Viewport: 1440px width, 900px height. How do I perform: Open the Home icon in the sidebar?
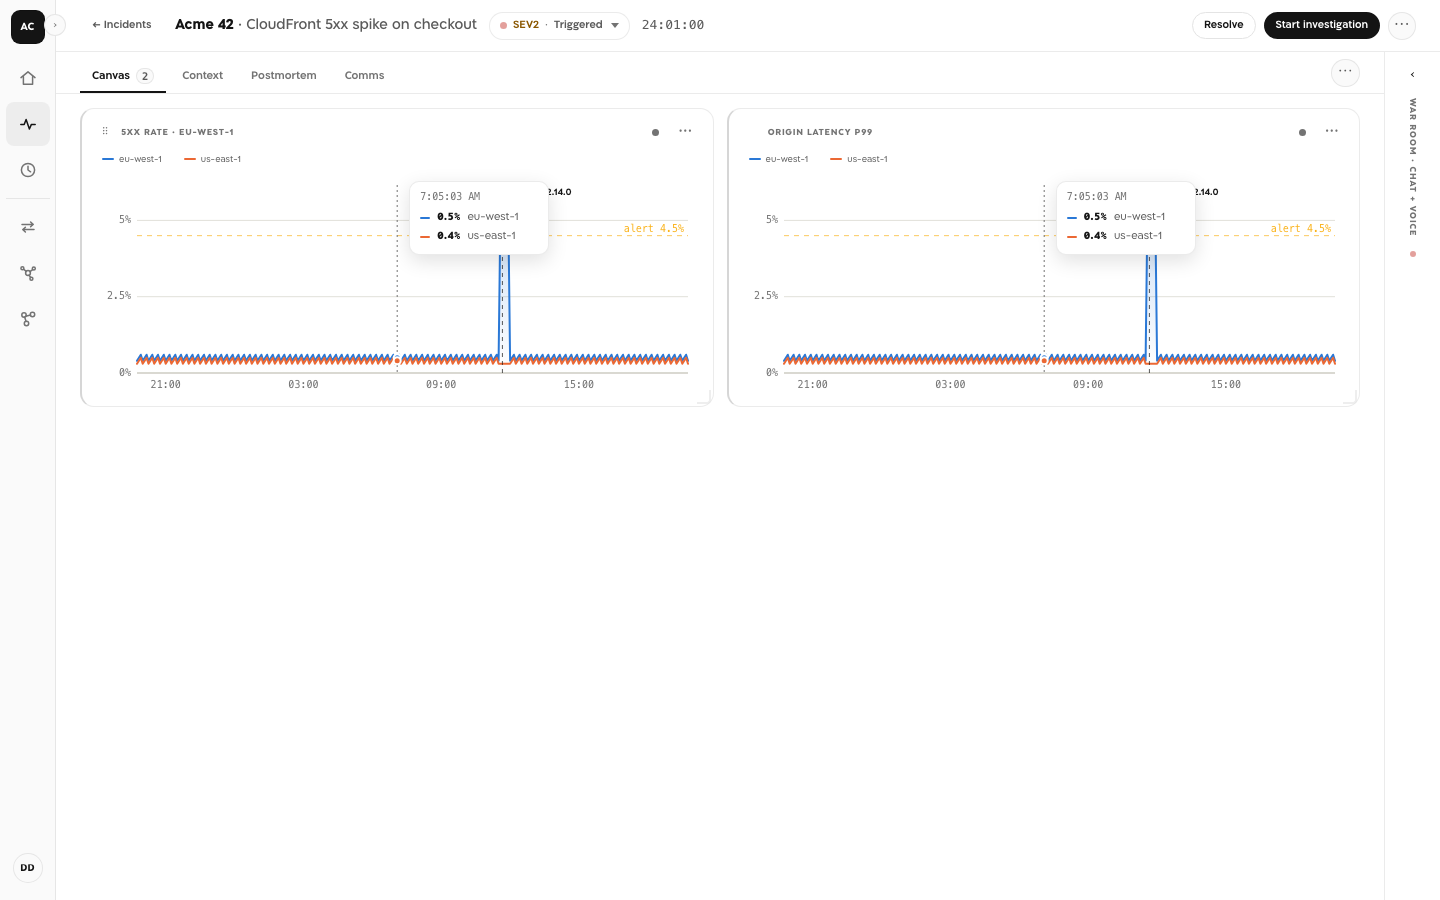tap(28, 78)
